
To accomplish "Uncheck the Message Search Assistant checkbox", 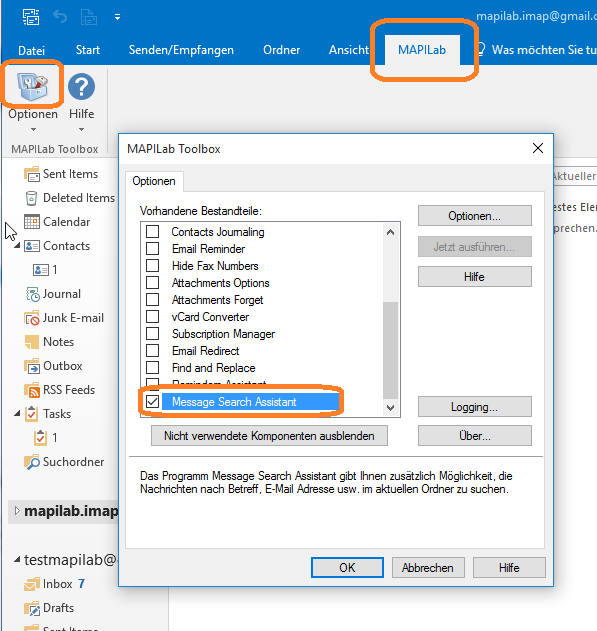I will [152, 402].
